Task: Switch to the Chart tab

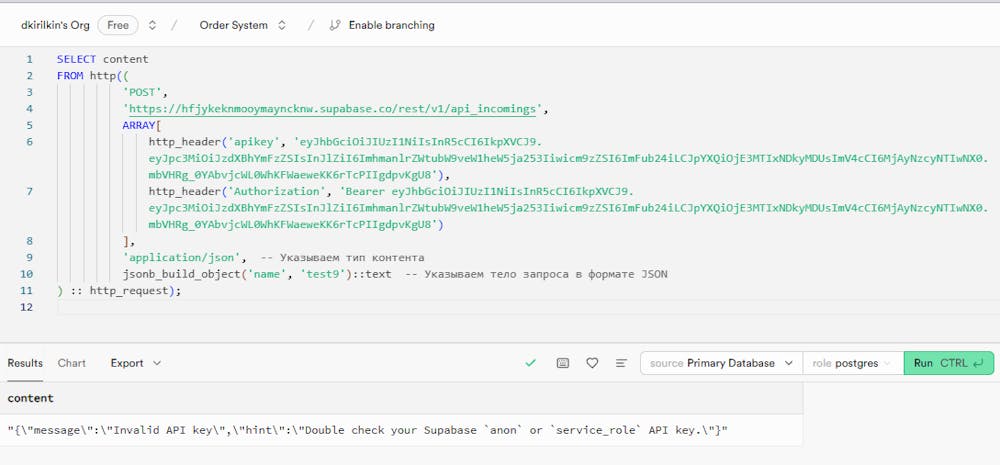Action: [x=72, y=363]
